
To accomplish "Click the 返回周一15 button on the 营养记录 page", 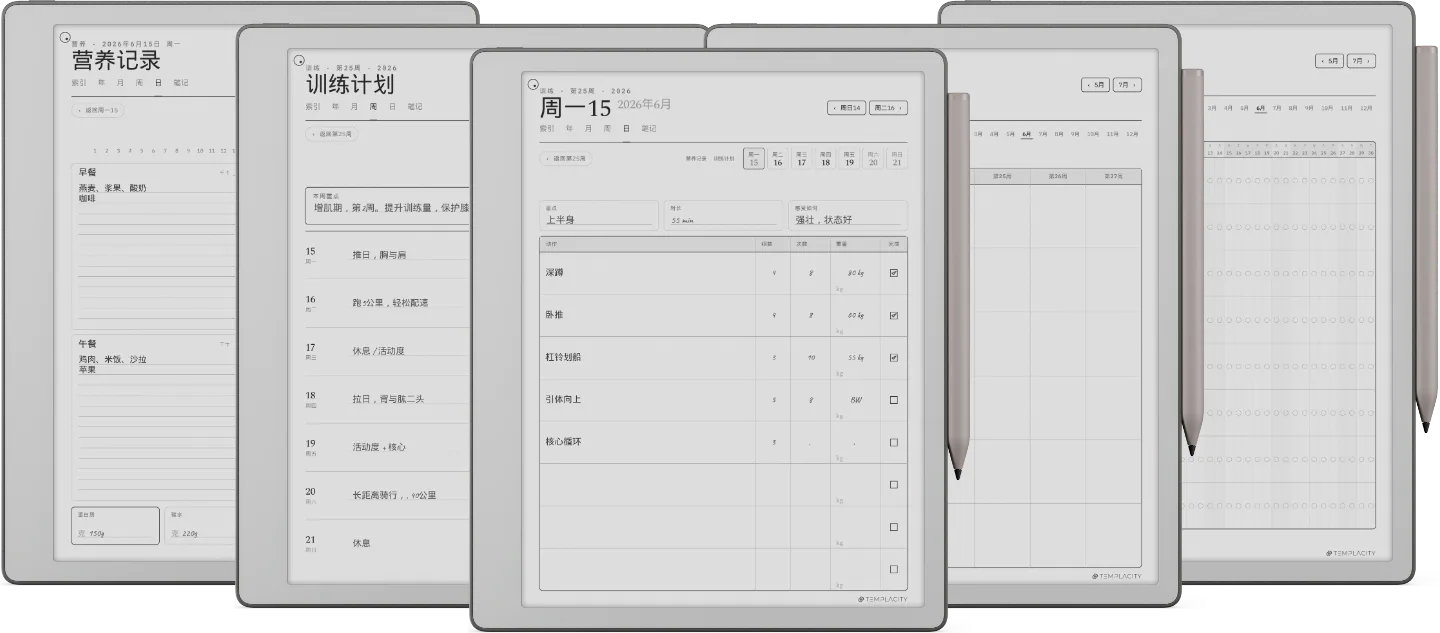I will click(98, 110).
